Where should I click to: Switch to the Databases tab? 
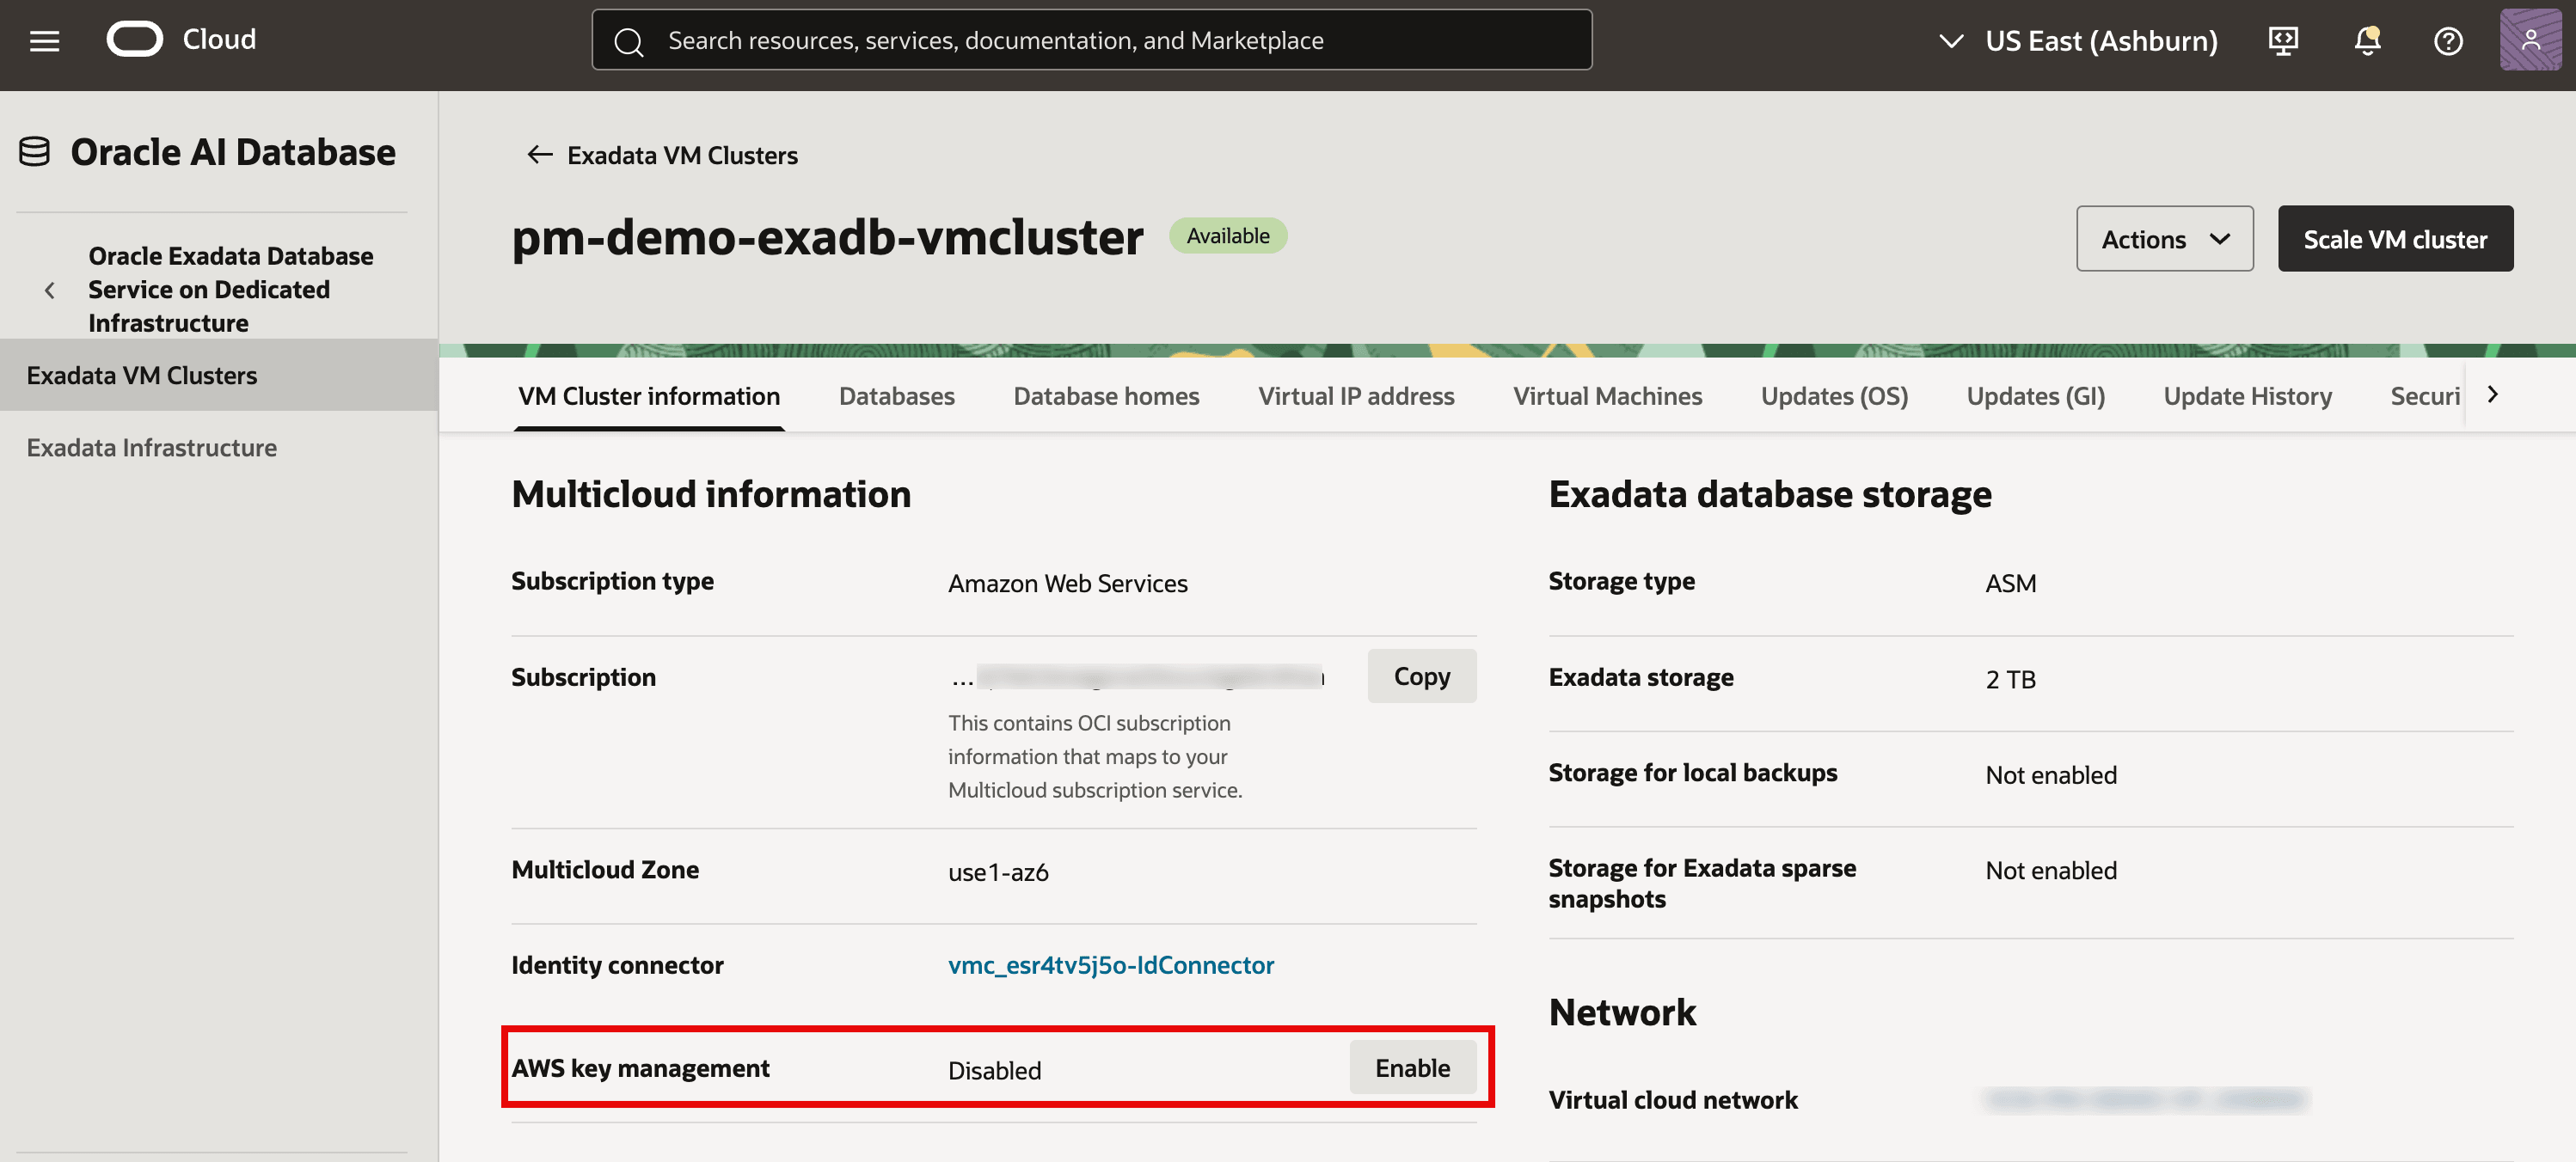click(x=896, y=396)
